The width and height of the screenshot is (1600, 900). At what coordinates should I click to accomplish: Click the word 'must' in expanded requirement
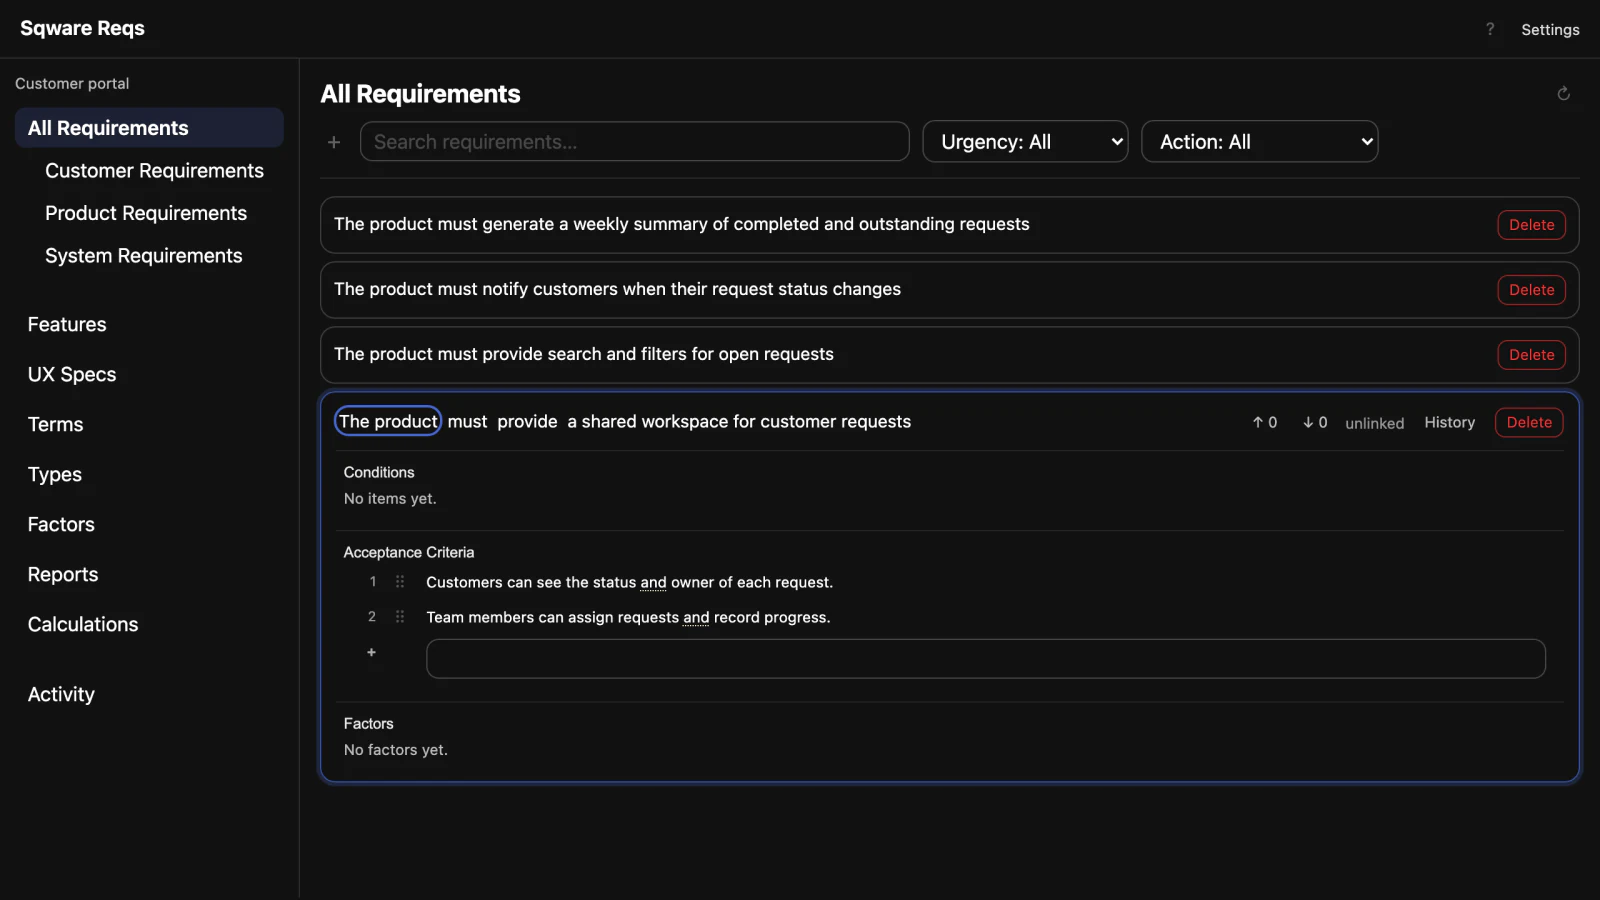tap(467, 422)
